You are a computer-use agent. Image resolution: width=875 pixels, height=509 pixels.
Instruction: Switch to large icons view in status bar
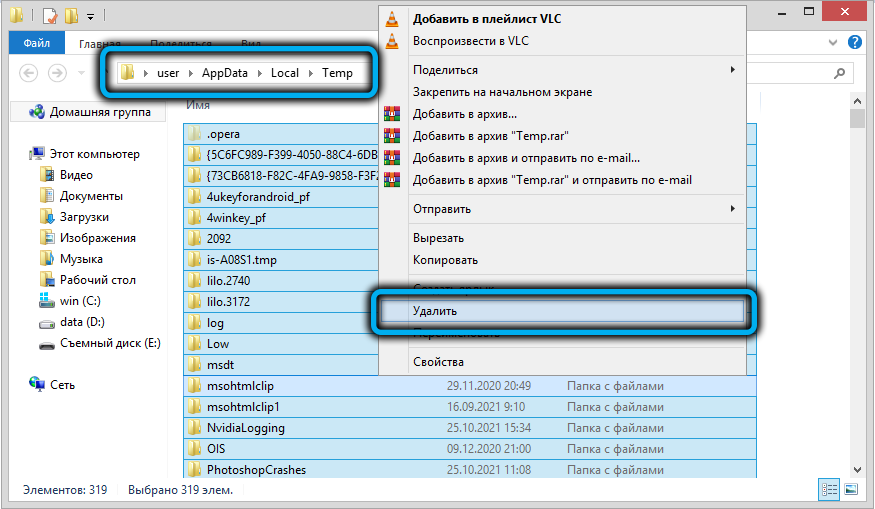pyautogui.click(x=850, y=489)
